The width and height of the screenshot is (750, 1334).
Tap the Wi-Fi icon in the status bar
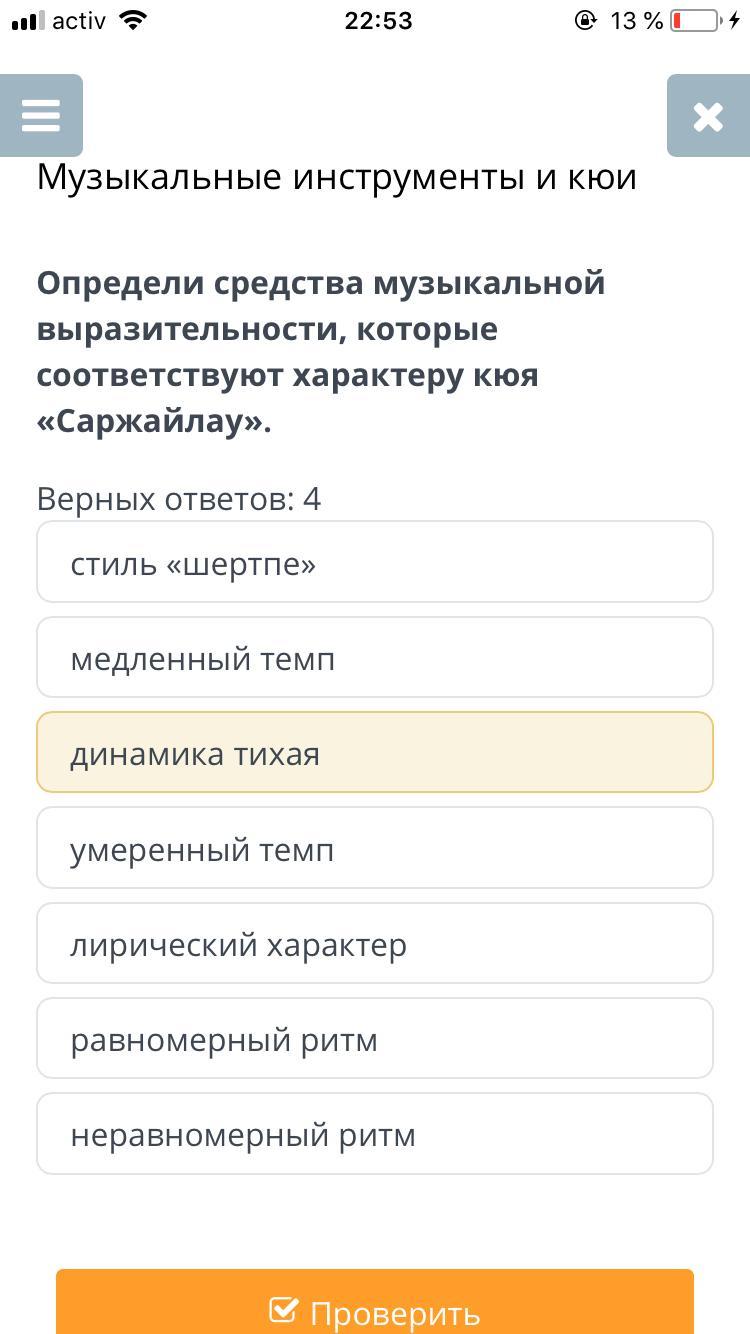click(x=131, y=21)
